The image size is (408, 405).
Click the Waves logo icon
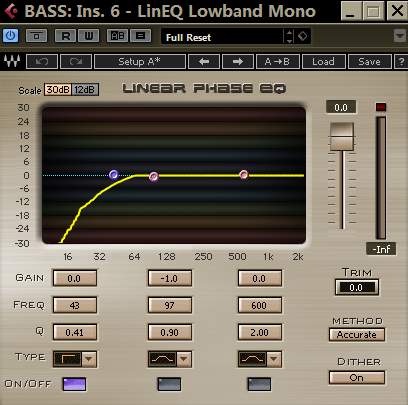pos(12,61)
